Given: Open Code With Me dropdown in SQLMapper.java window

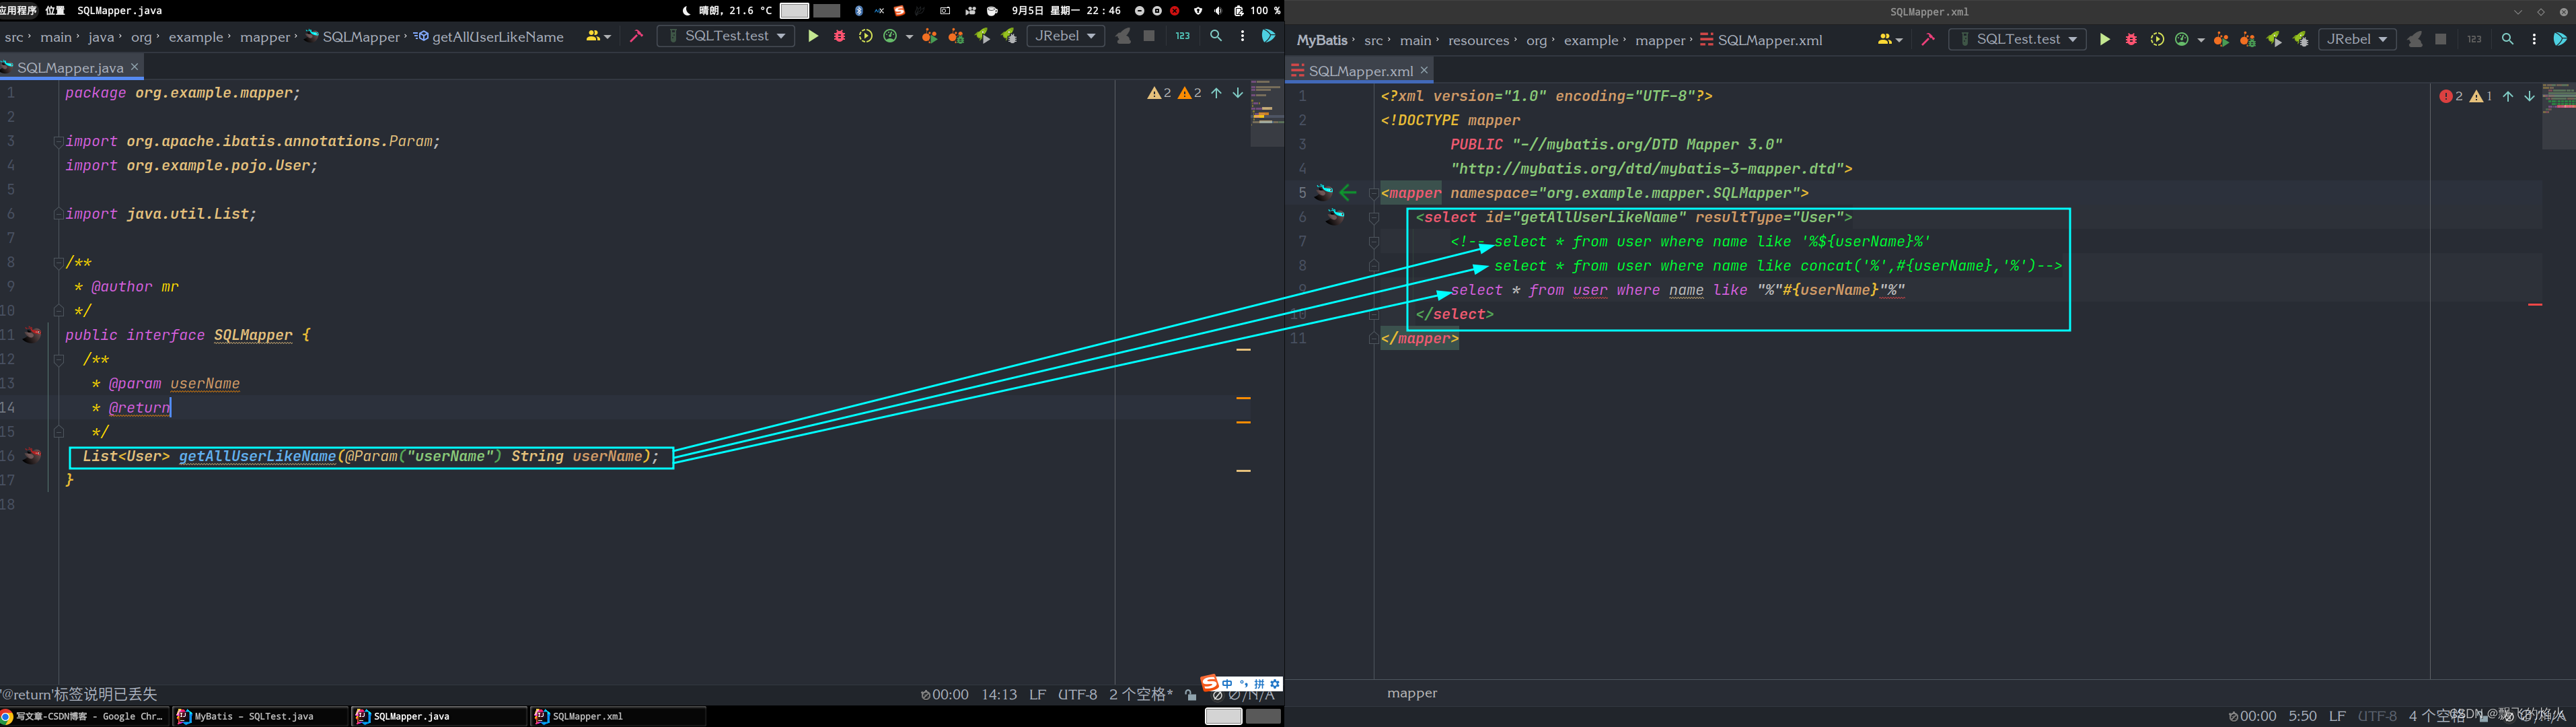Looking at the screenshot, I should point(598,36).
